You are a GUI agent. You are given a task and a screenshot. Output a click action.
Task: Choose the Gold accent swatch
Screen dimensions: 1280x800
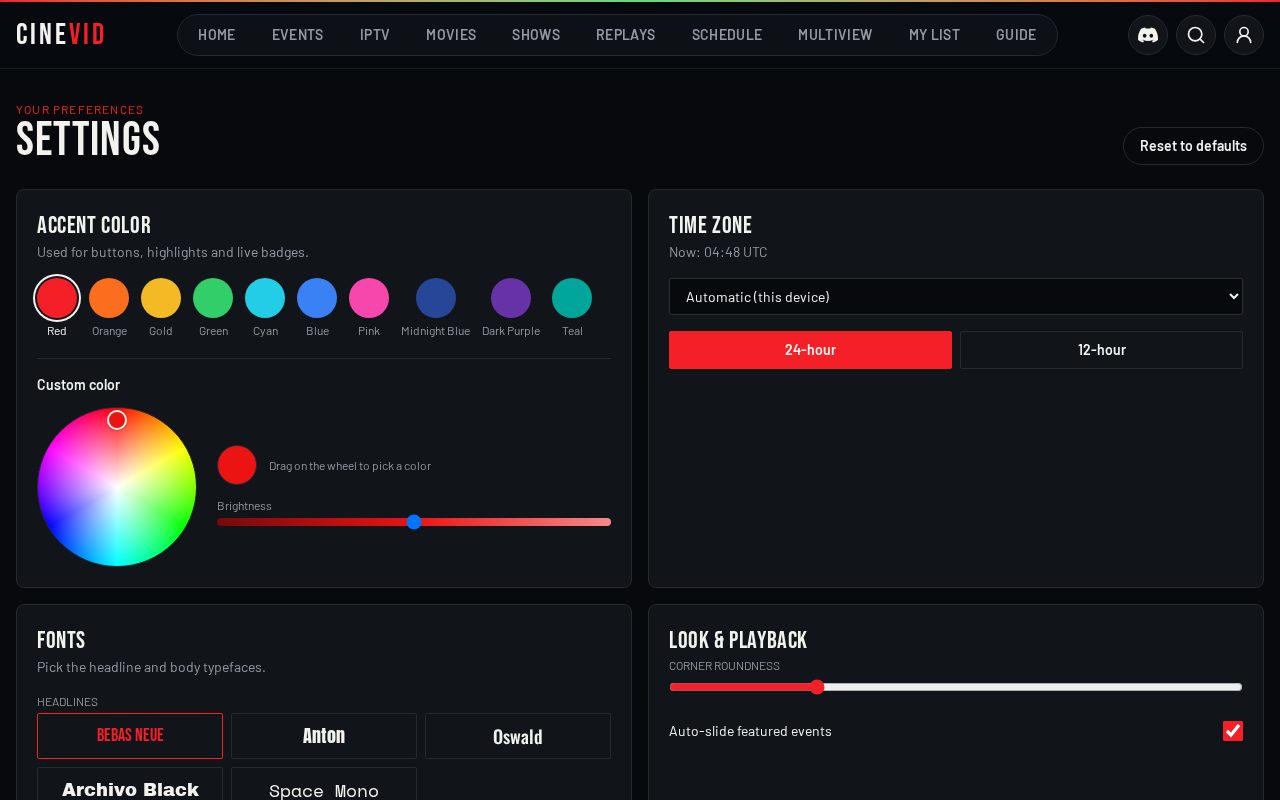[x=161, y=298]
